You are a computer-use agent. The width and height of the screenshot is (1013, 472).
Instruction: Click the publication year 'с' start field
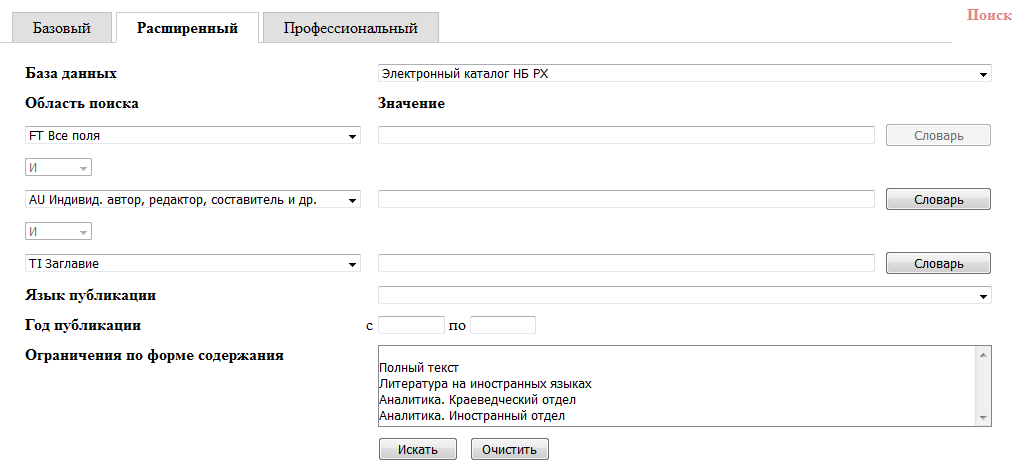coord(411,325)
